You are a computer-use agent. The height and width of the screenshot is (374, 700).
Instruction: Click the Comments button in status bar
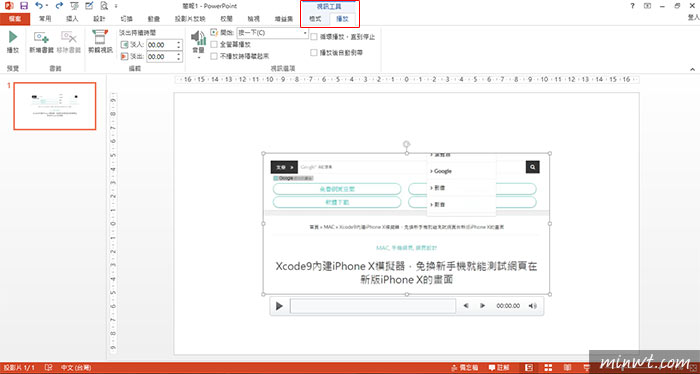500,368
